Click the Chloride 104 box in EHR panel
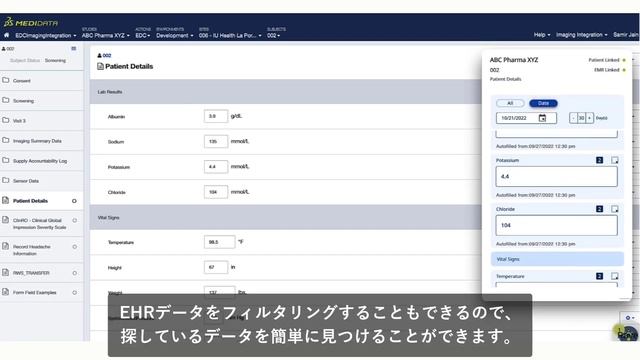 click(x=556, y=225)
